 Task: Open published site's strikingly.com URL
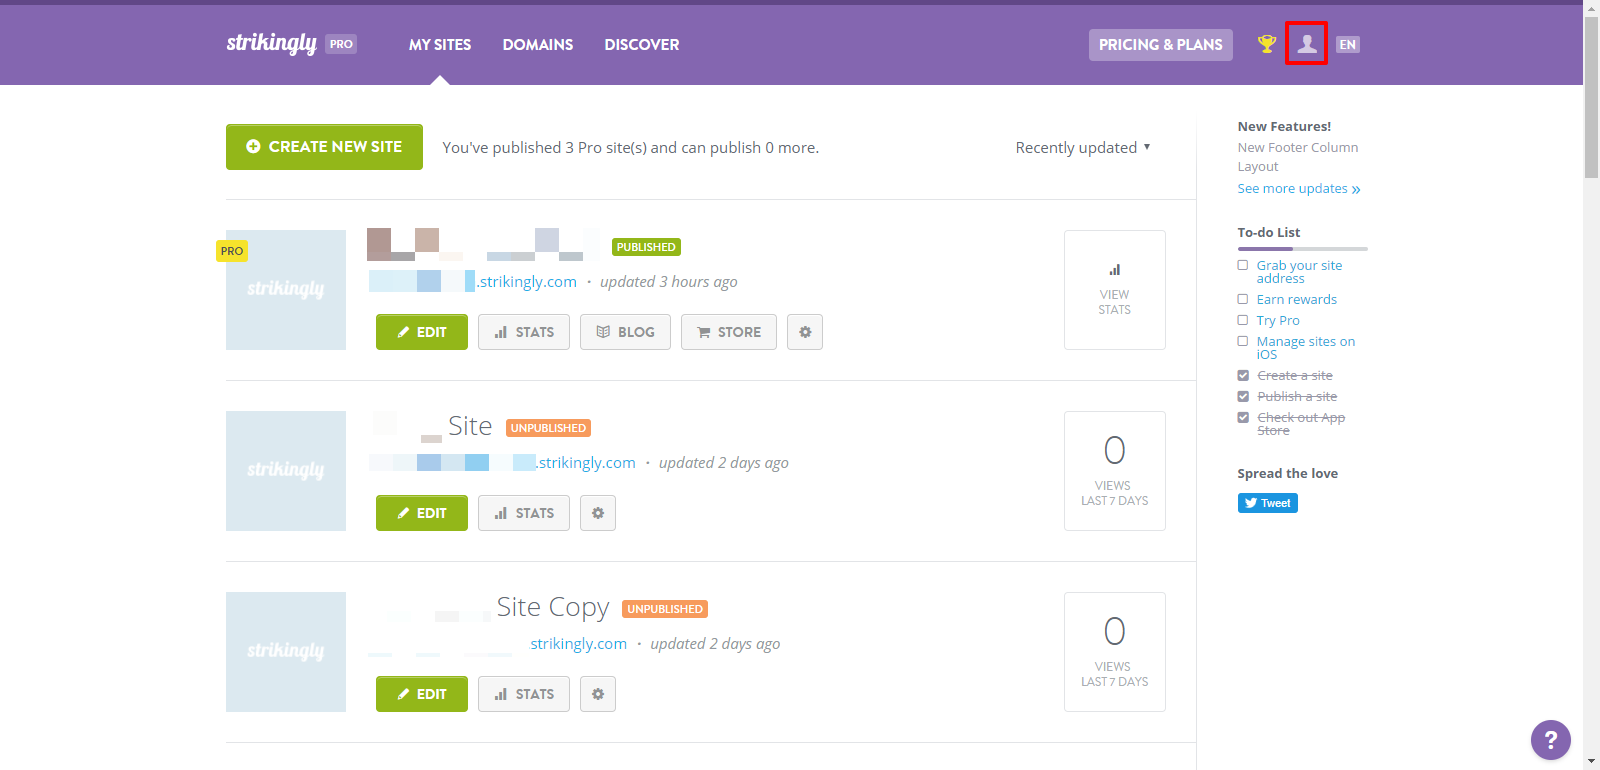pos(473,282)
